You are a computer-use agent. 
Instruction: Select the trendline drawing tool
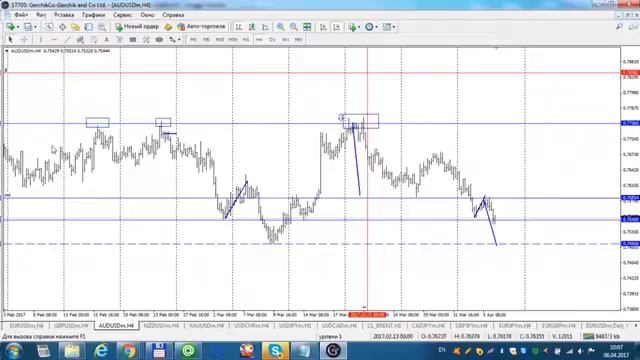pos(67,40)
